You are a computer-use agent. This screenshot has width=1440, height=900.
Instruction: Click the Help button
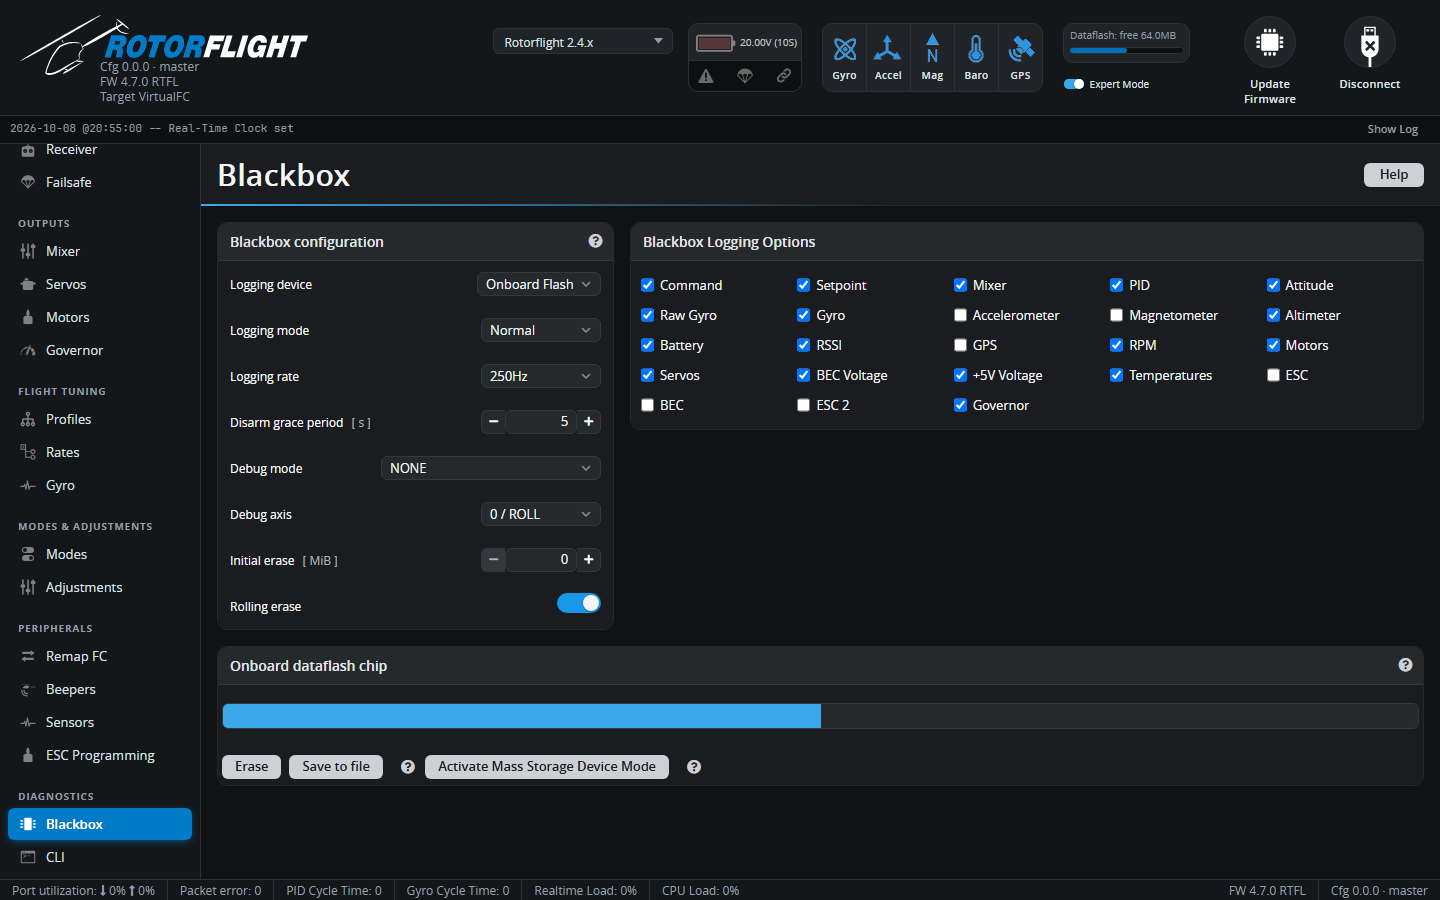pyautogui.click(x=1394, y=174)
